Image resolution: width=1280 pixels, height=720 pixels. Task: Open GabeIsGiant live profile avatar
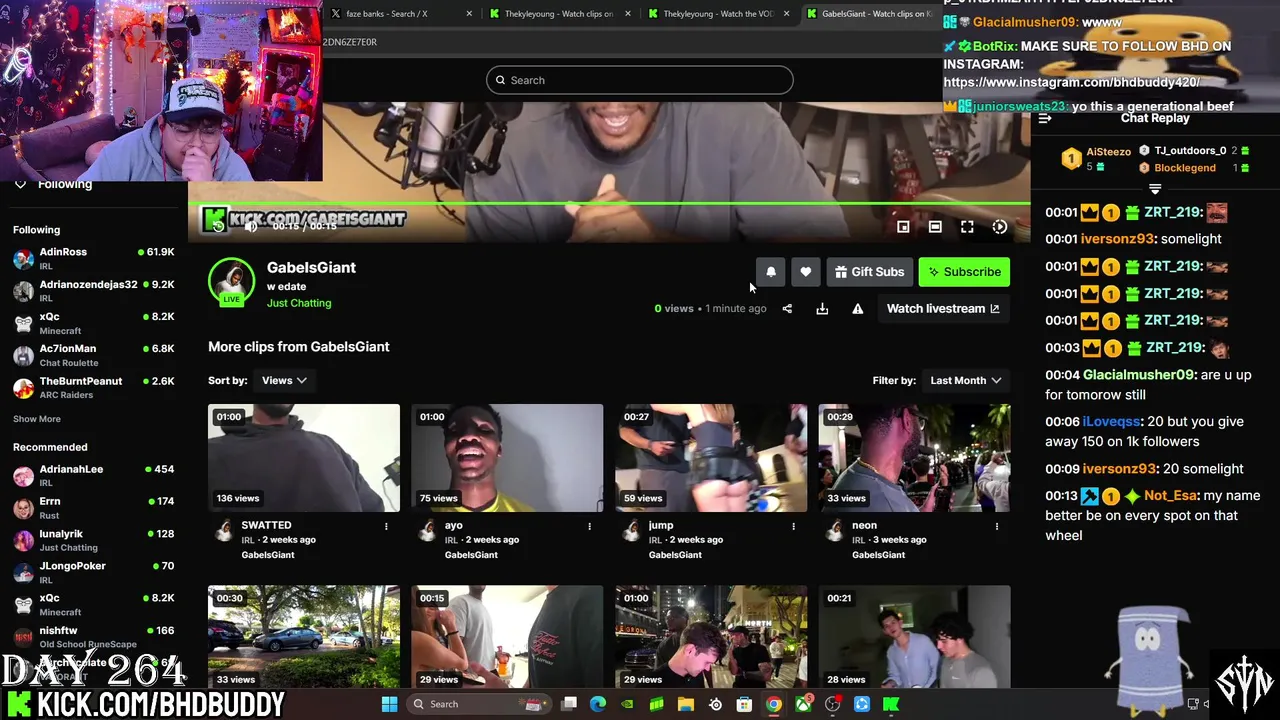point(231,282)
